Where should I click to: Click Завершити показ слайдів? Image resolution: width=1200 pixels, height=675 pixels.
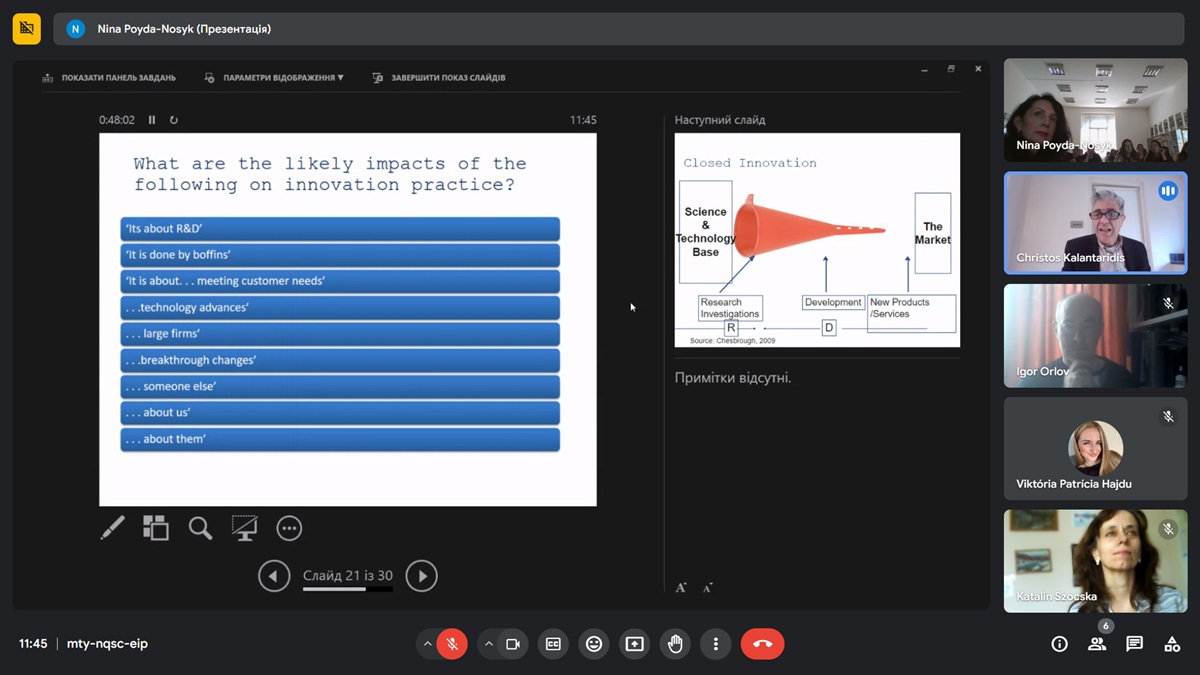[x=439, y=77]
